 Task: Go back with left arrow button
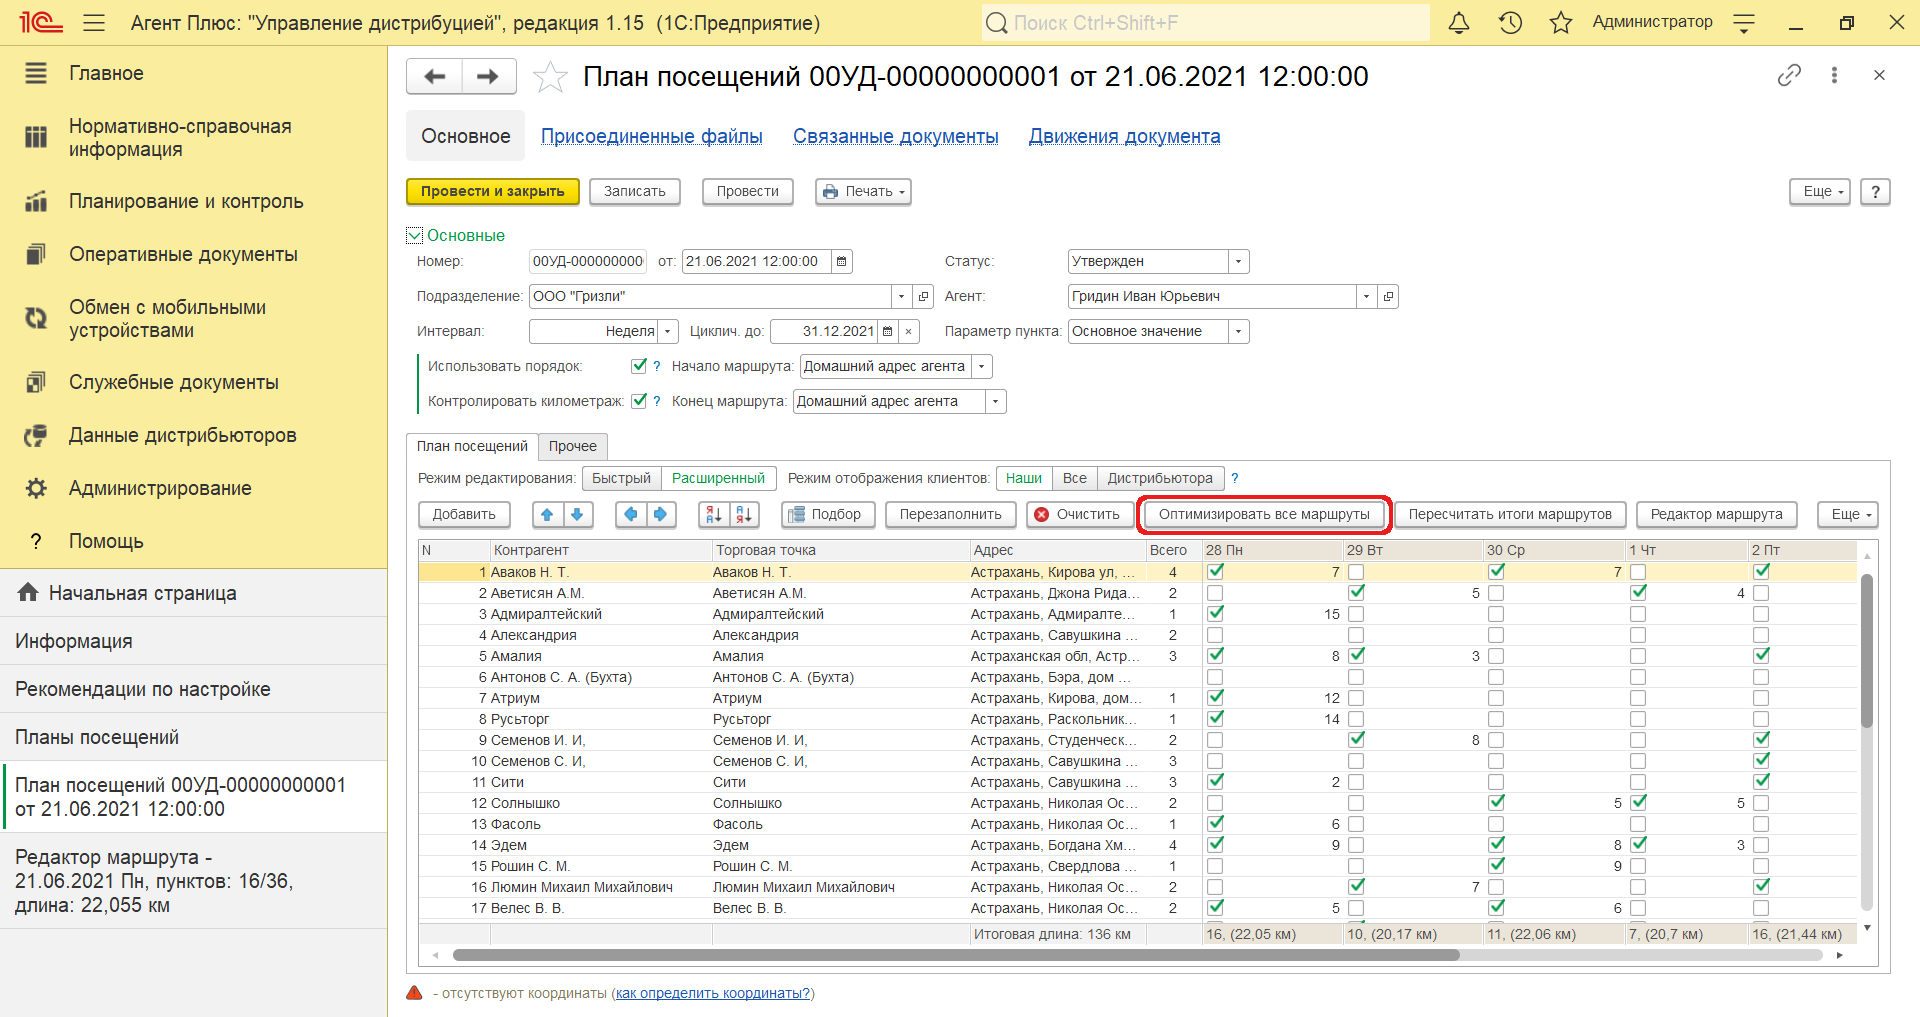point(434,76)
